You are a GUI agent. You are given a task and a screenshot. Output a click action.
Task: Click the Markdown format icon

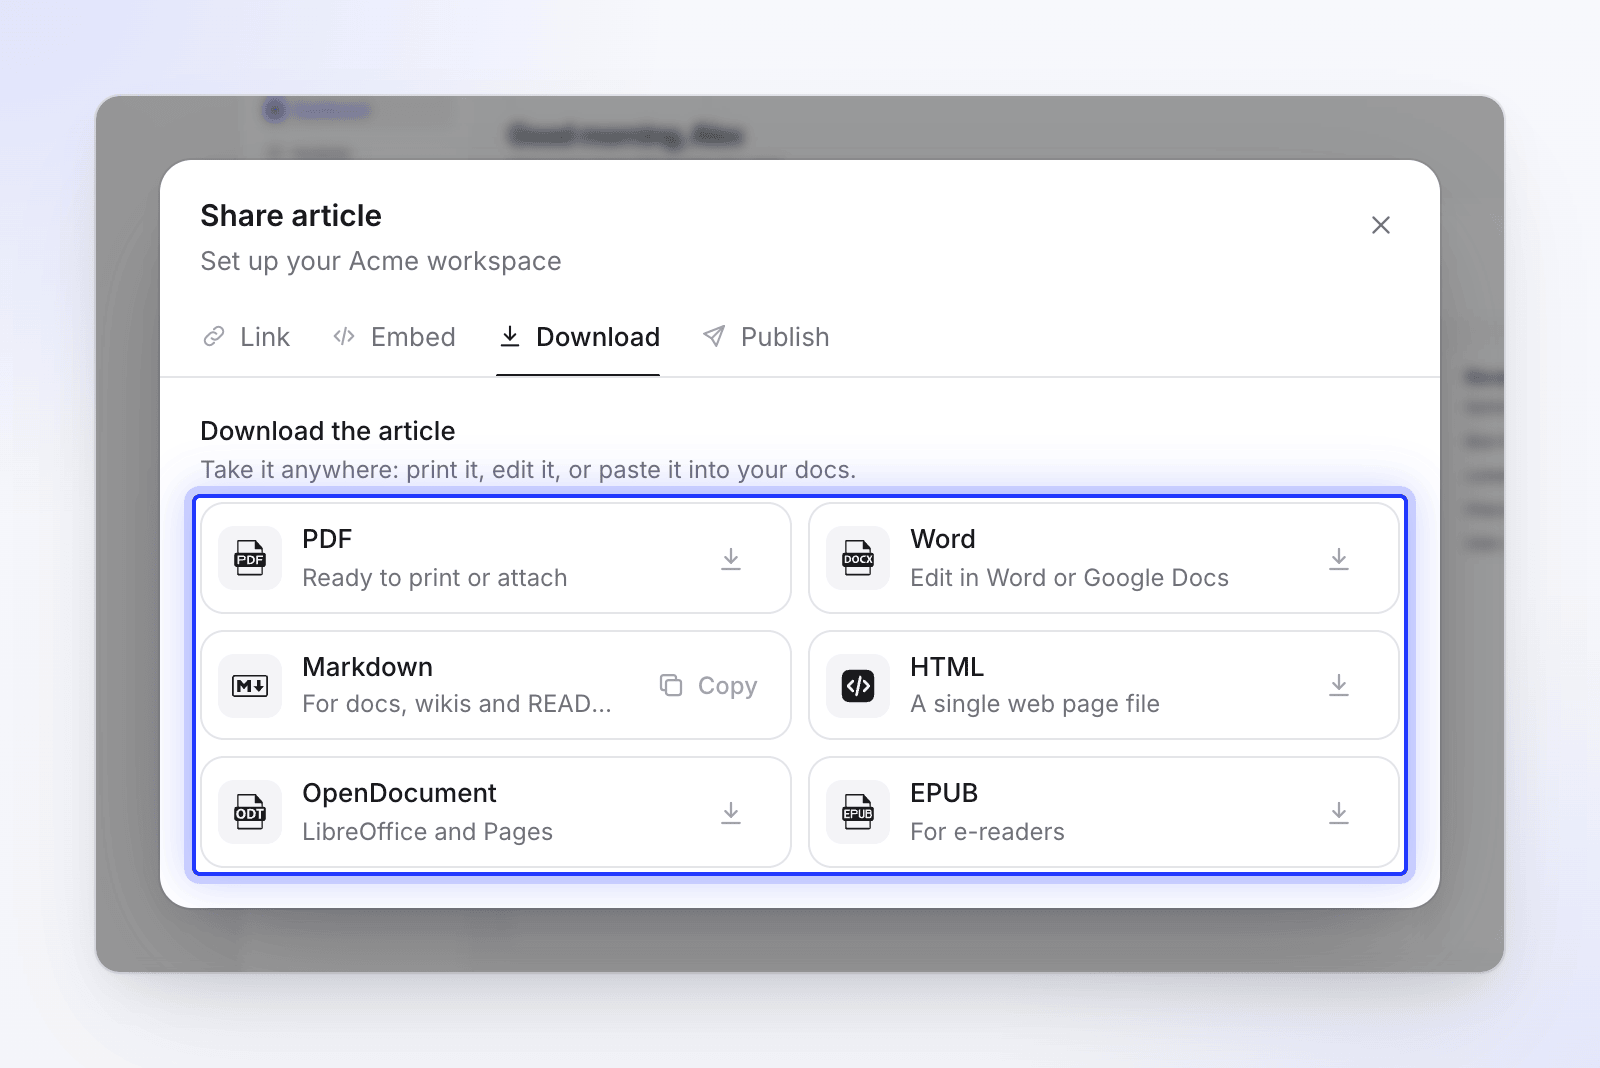pyautogui.click(x=250, y=685)
